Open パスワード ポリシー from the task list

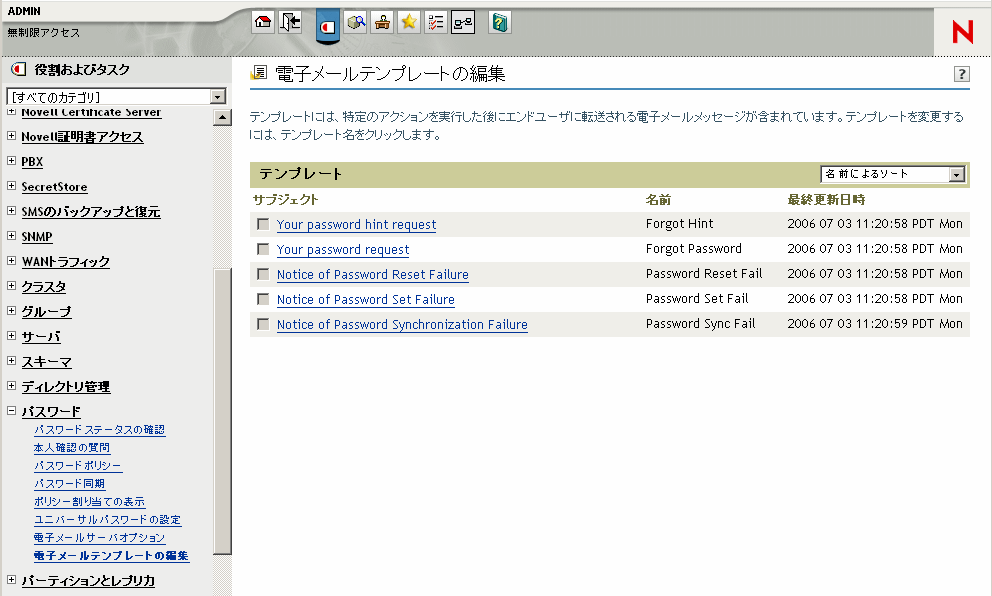pyautogui.click(x=77, y=465)
